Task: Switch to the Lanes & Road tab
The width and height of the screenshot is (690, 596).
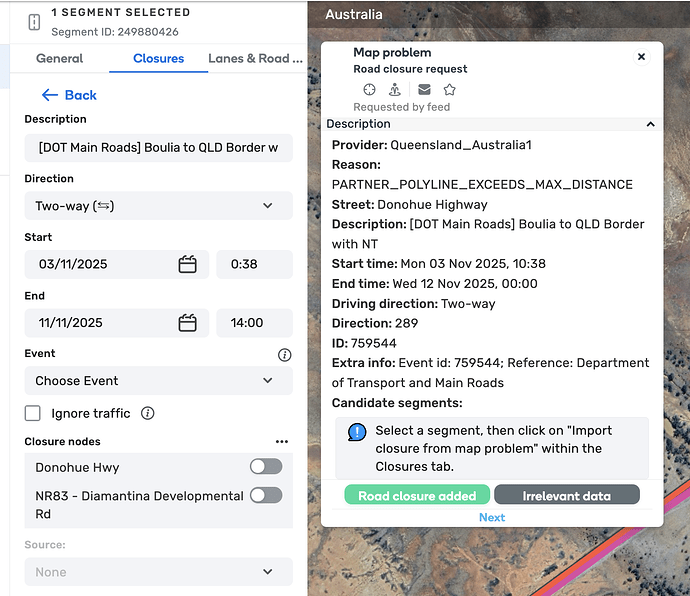Action: coord(255,59)
